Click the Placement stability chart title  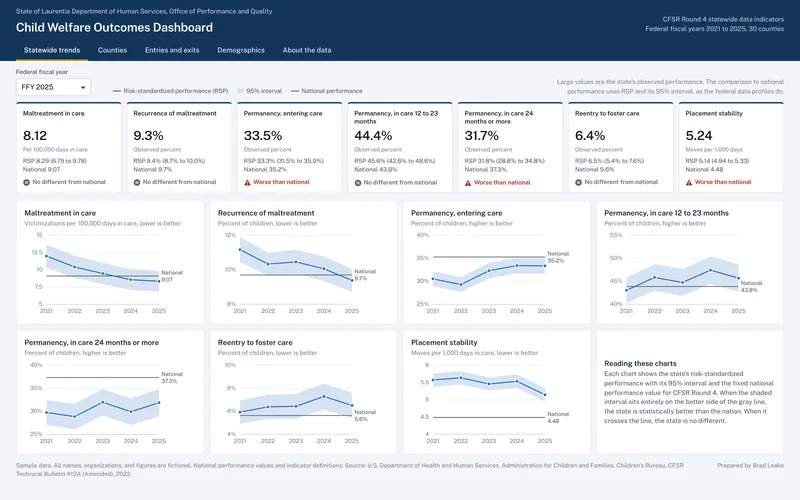click(x=444, y=343)
